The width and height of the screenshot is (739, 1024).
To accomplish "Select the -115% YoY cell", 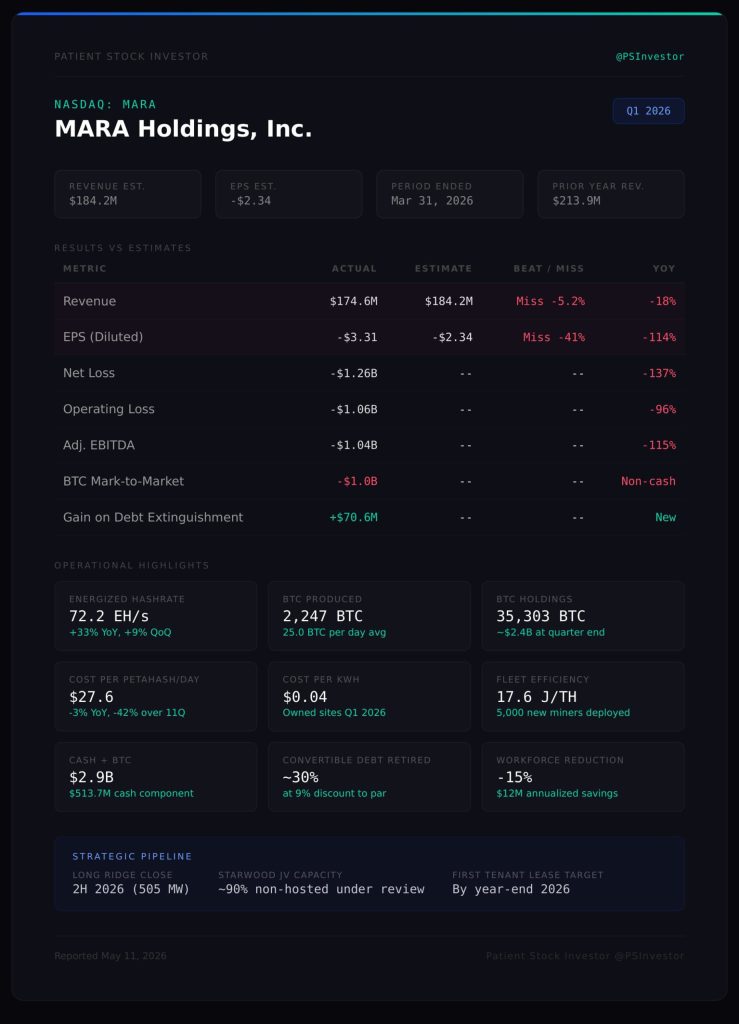I will pyautogui.click(x=659, y=445).
